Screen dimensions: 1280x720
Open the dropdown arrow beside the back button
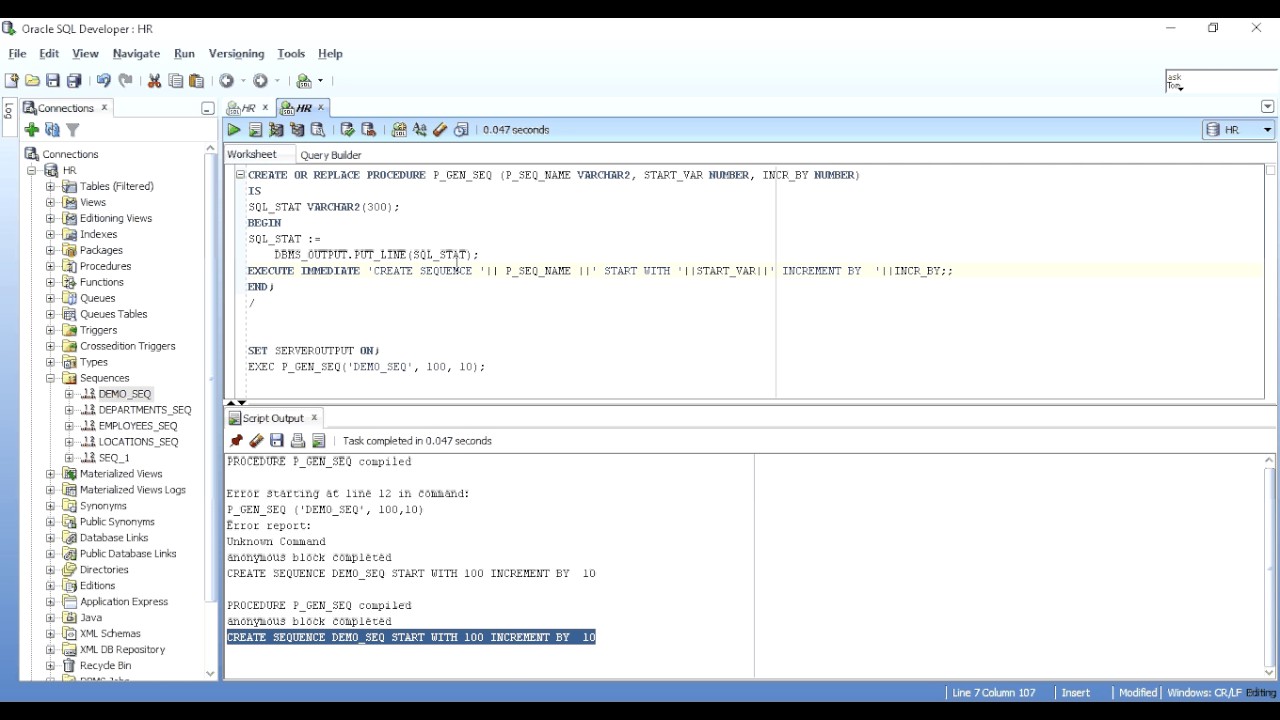[x=244, y=81]
